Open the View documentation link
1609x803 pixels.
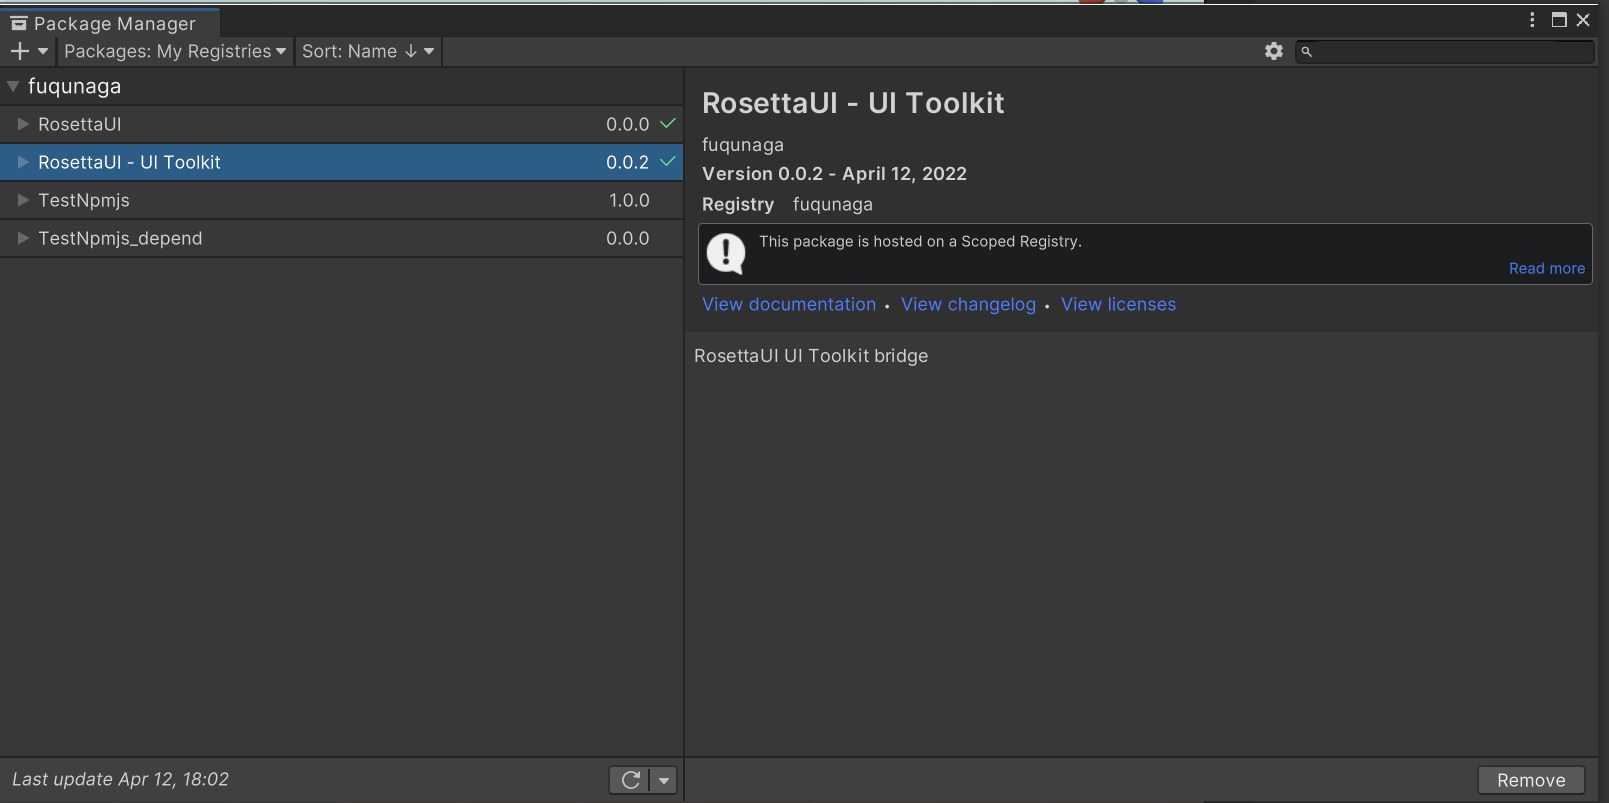tap(788, 304)
